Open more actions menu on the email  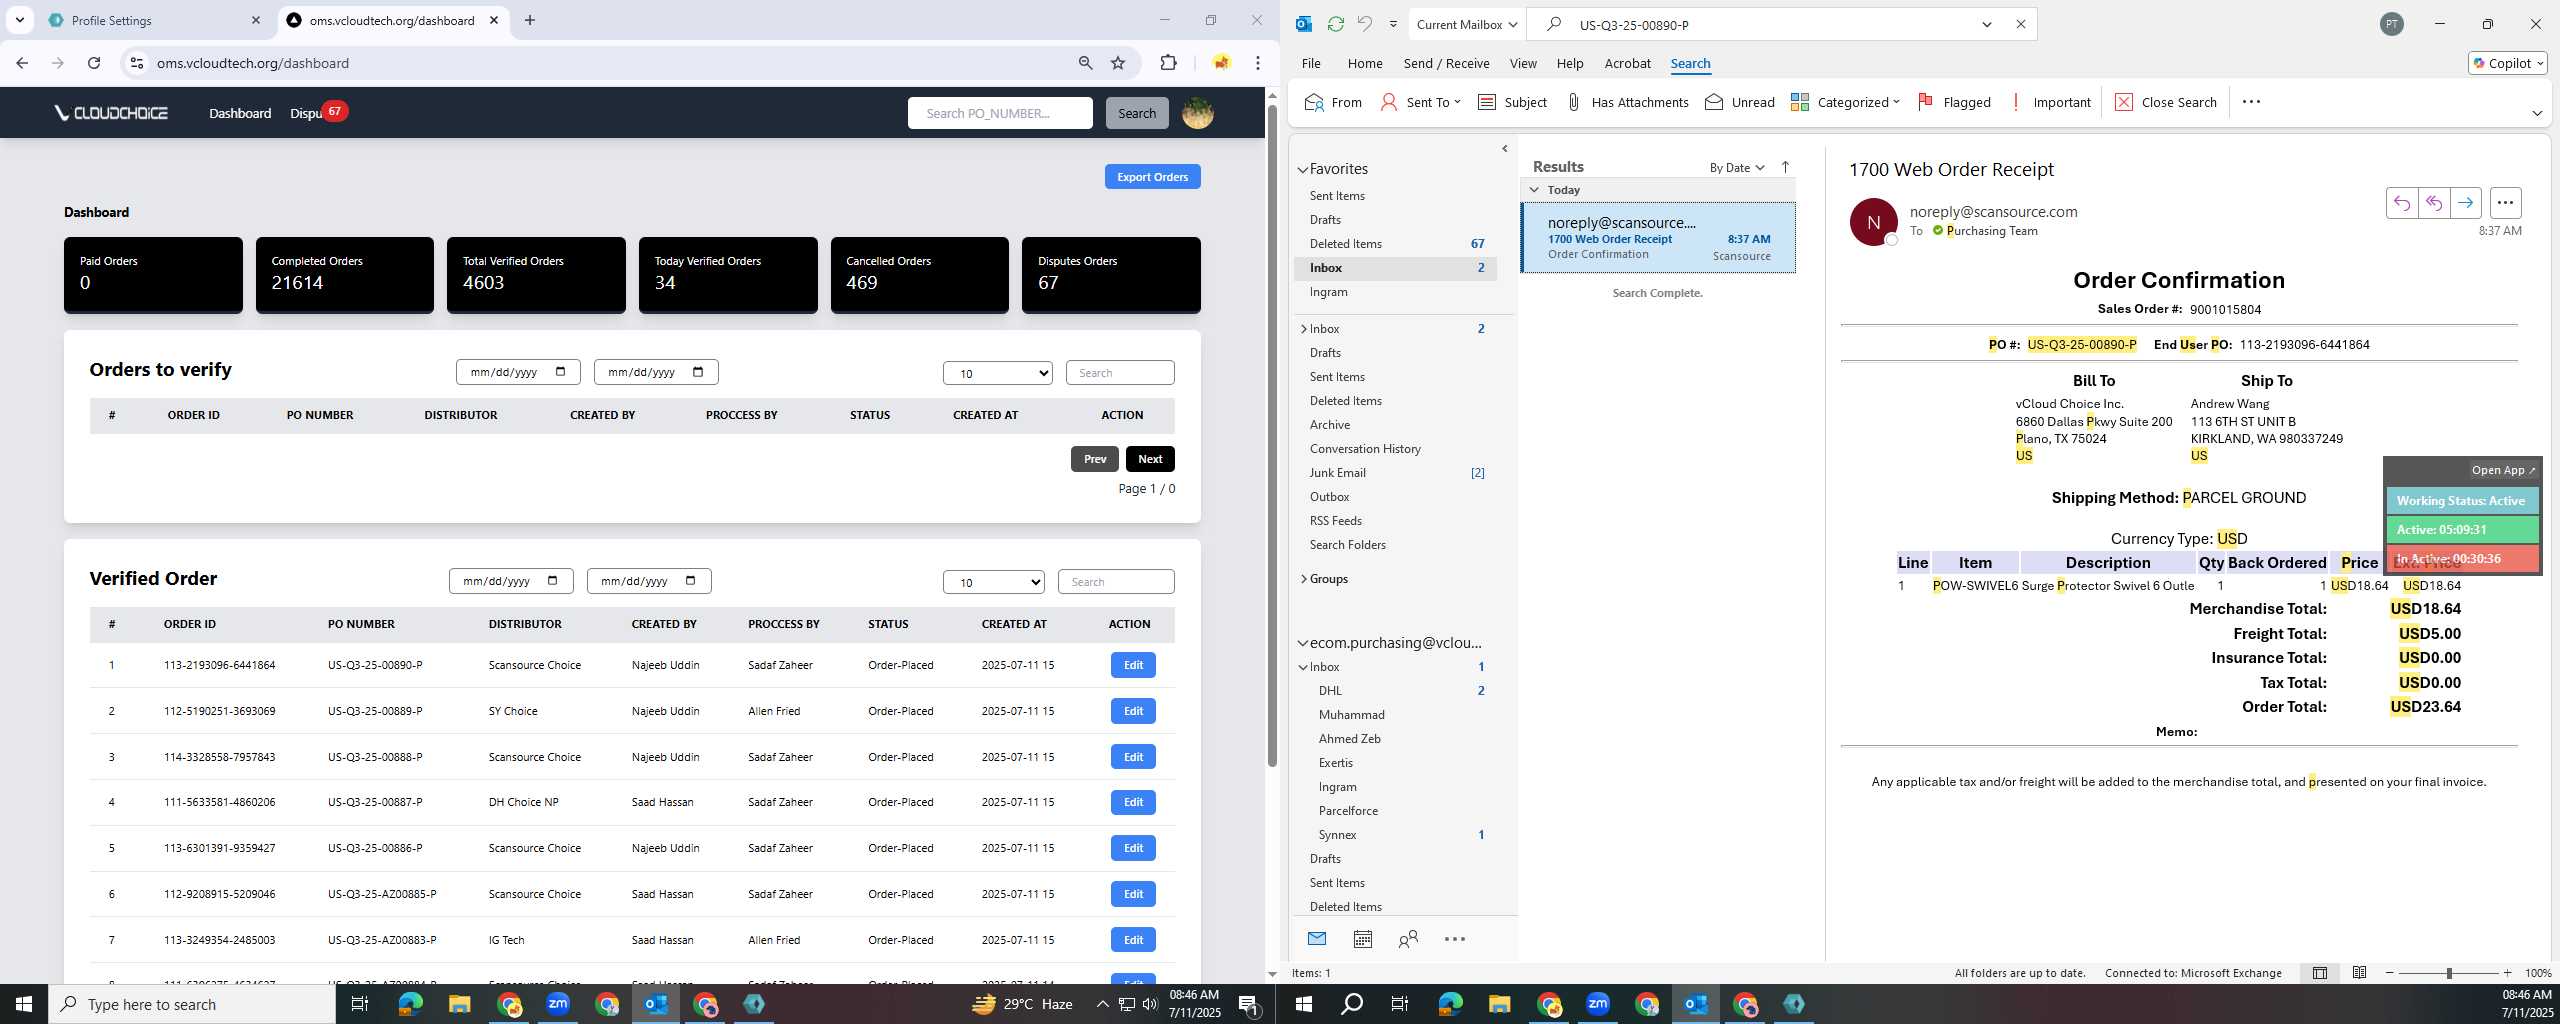click(2505, 203)
